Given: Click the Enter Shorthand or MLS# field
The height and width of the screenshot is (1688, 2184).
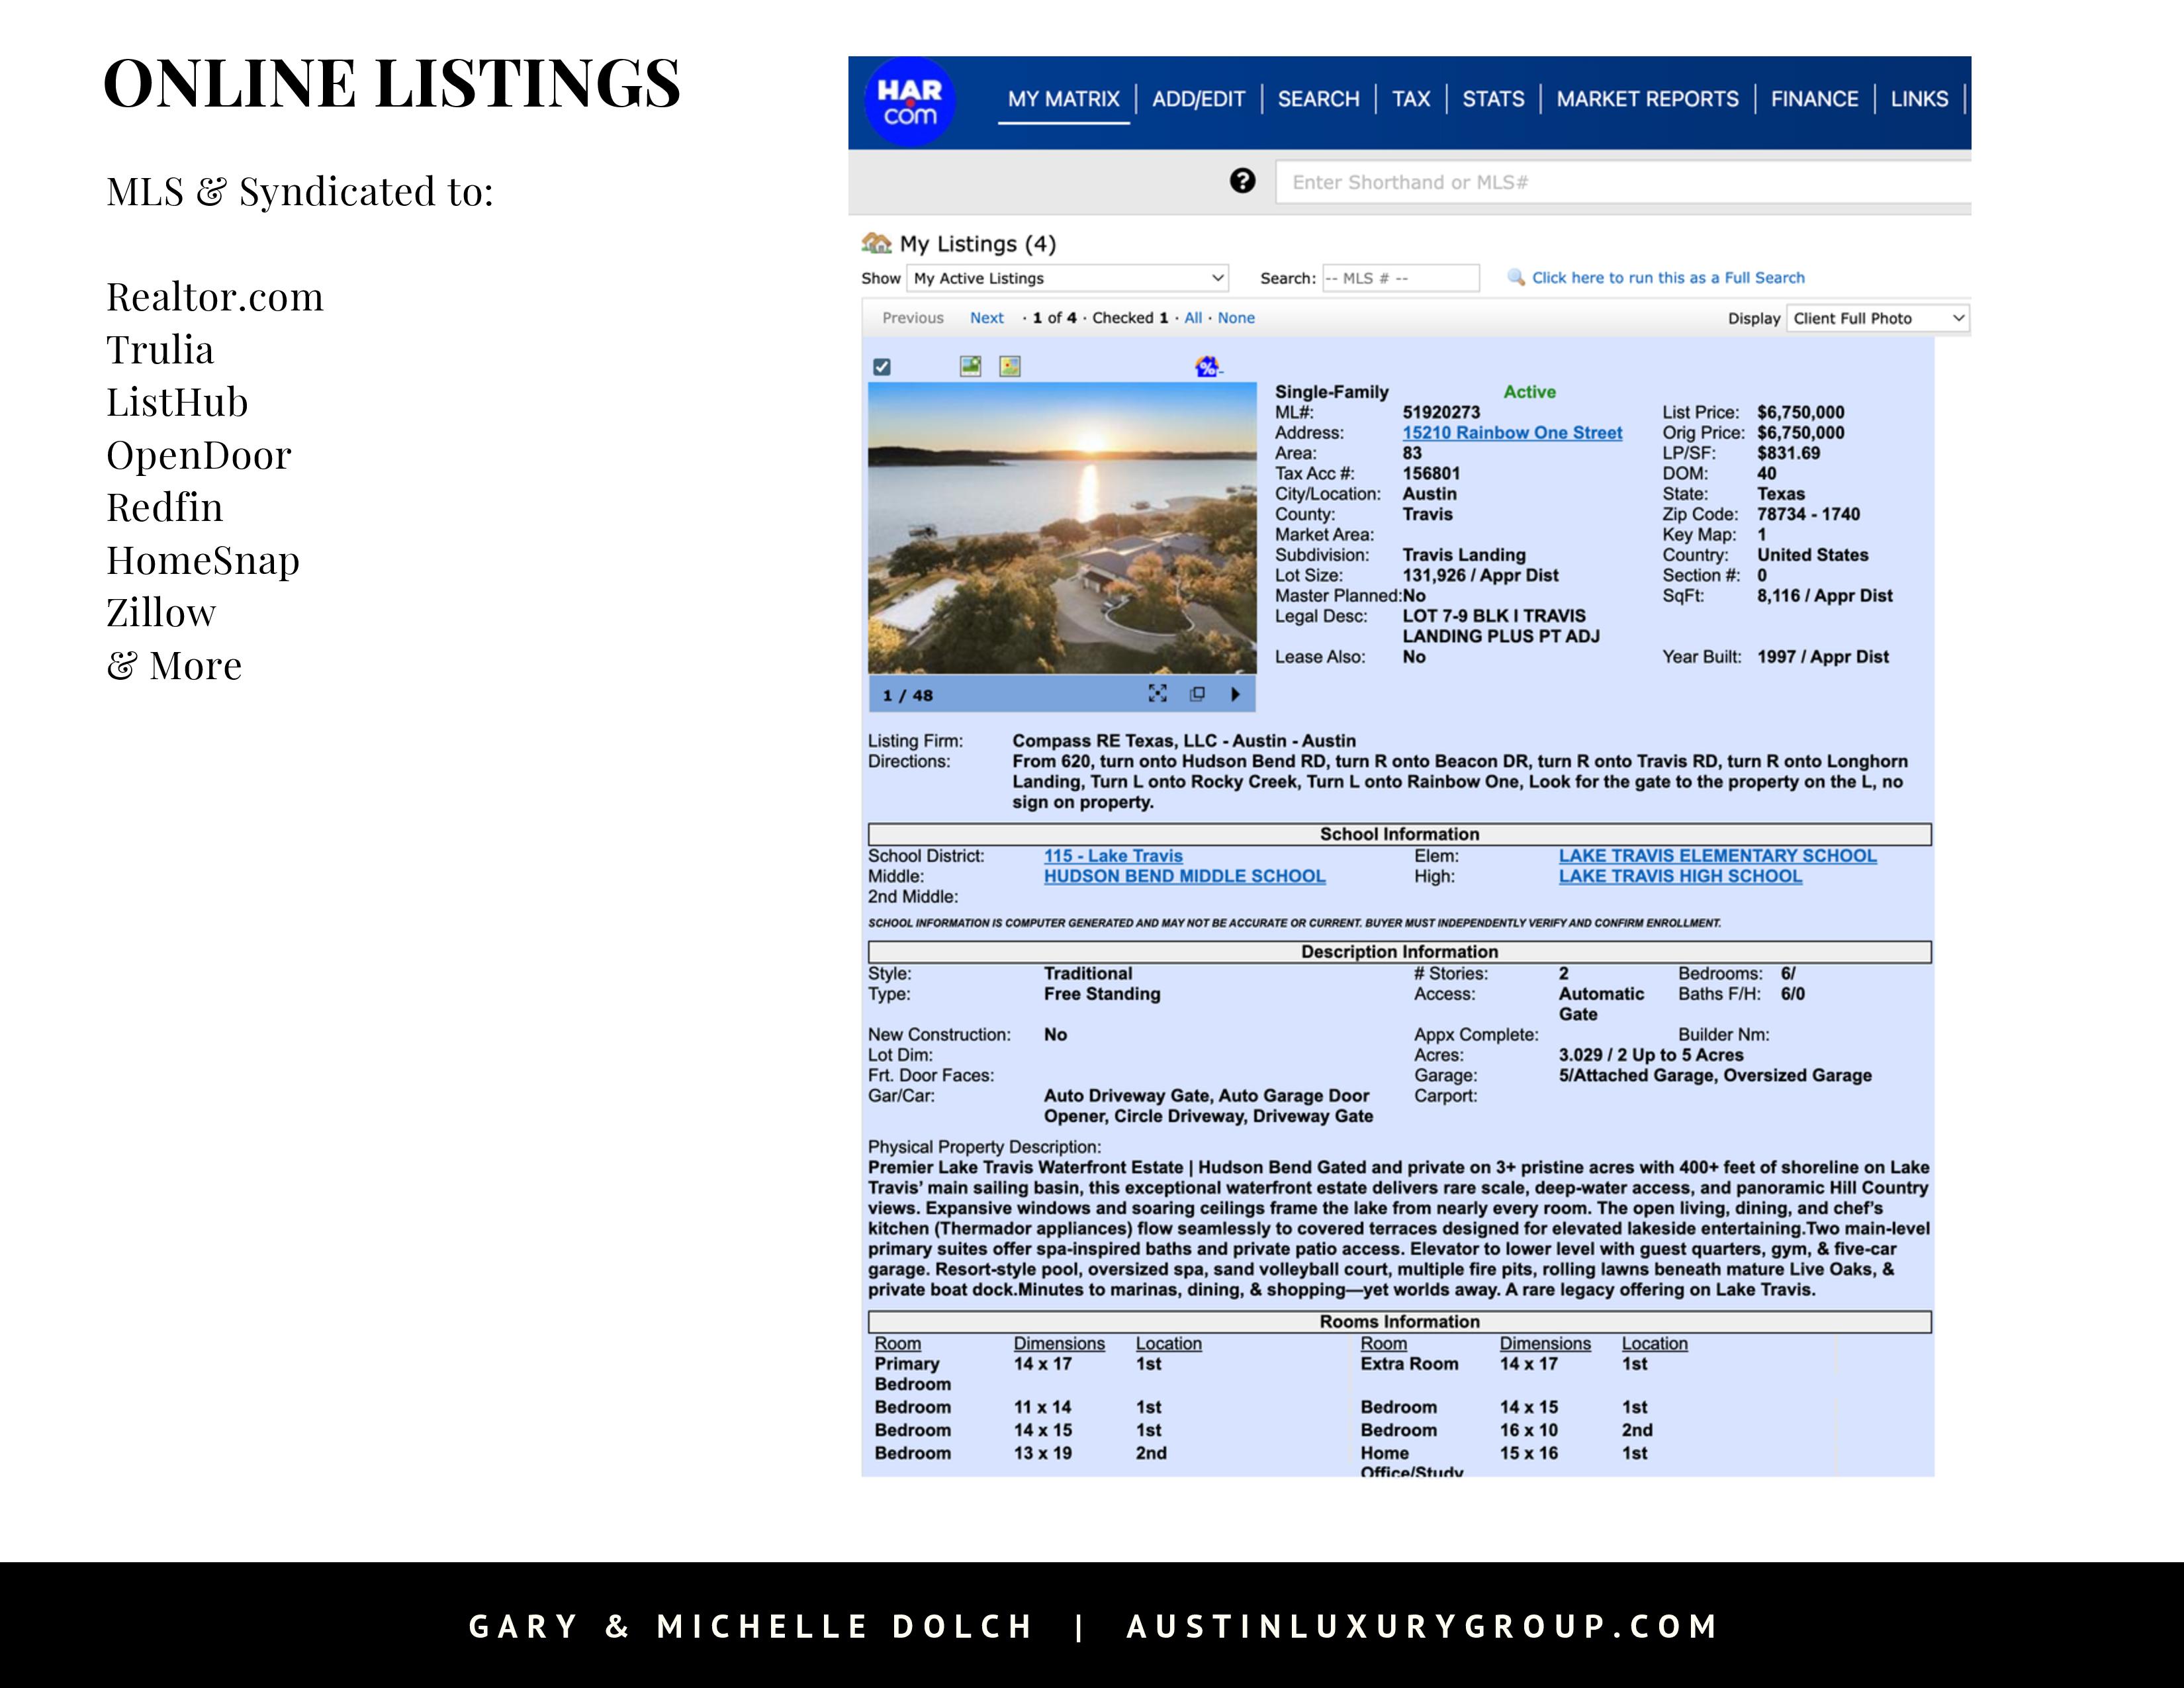Looking at the screenshot, I should [x=1620, y=182].
